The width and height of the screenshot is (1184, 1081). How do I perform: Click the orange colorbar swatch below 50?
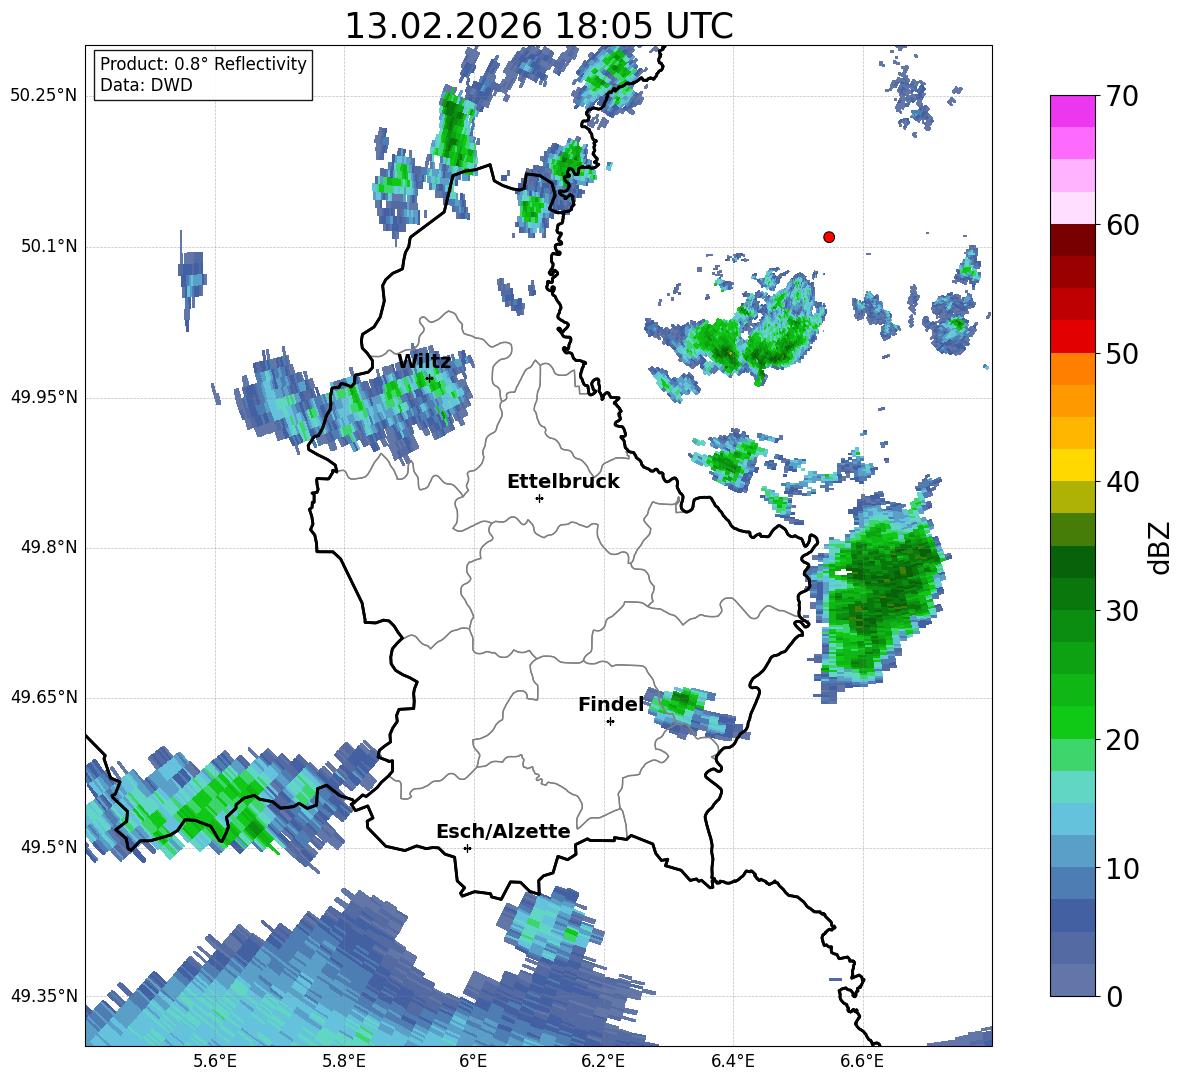tap(1072, 368)
